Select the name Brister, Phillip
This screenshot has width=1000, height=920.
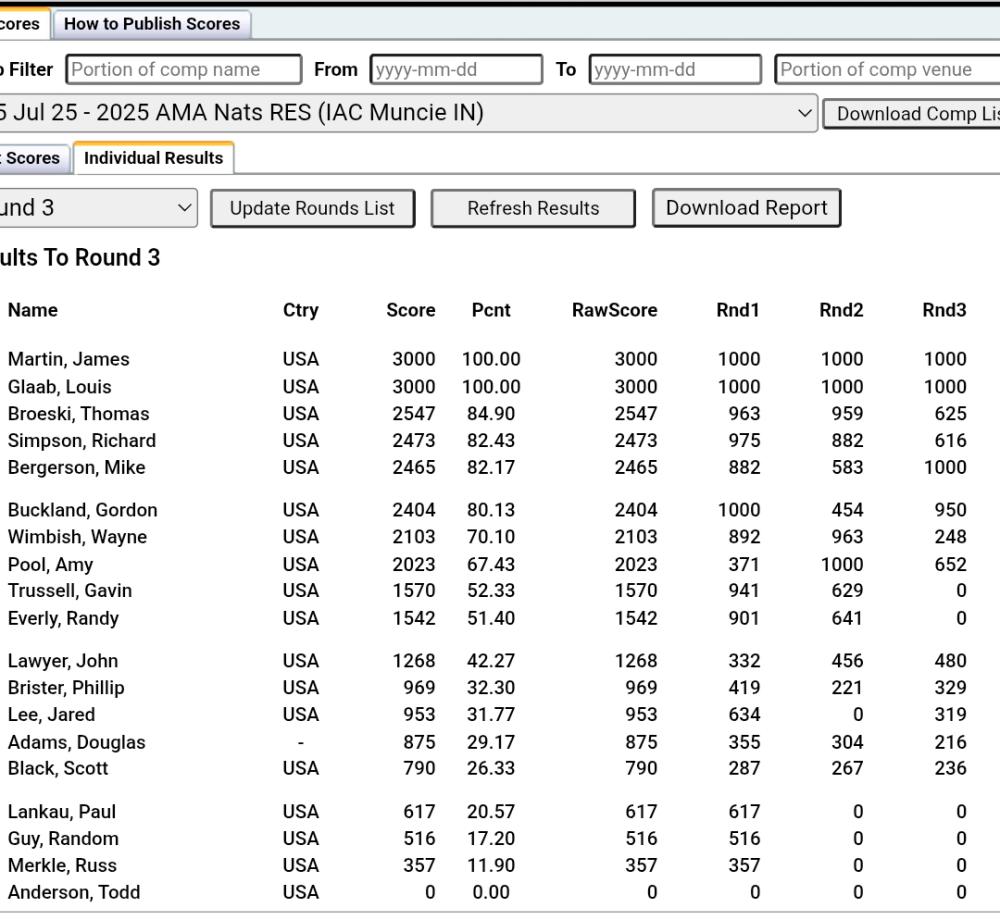66,687
